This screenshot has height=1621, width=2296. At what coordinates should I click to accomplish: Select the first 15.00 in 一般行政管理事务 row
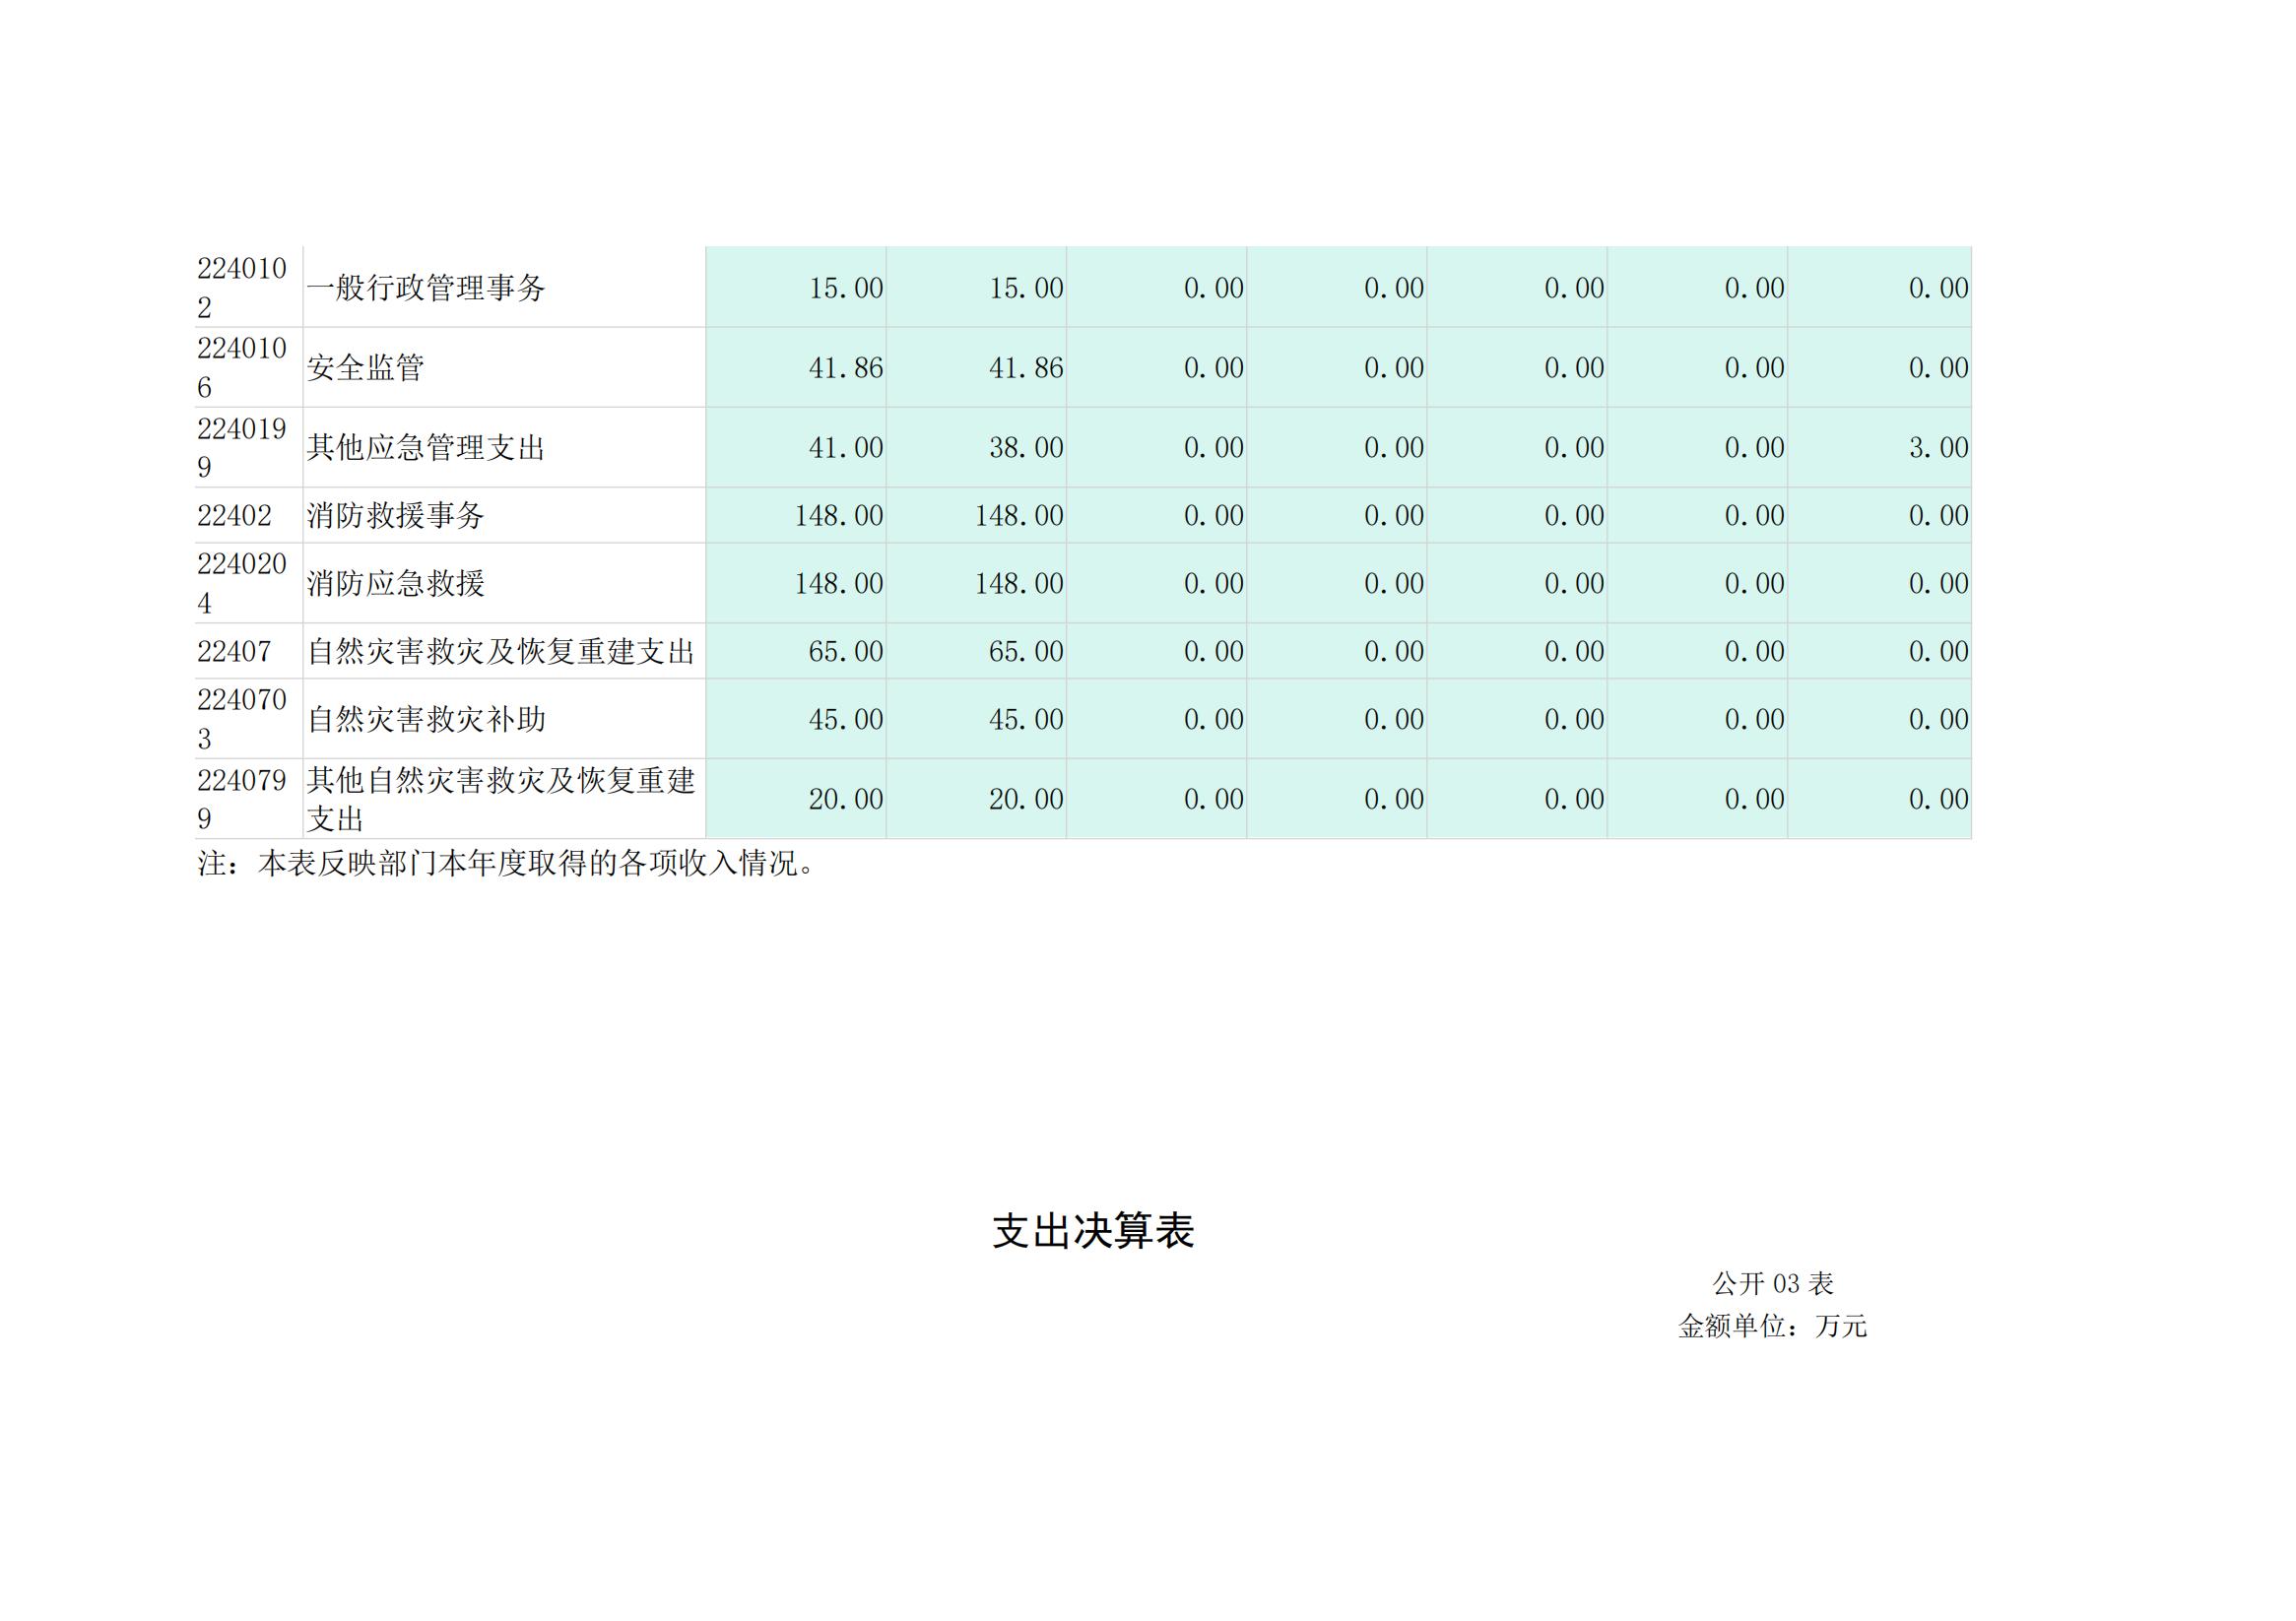coord(846,288)
